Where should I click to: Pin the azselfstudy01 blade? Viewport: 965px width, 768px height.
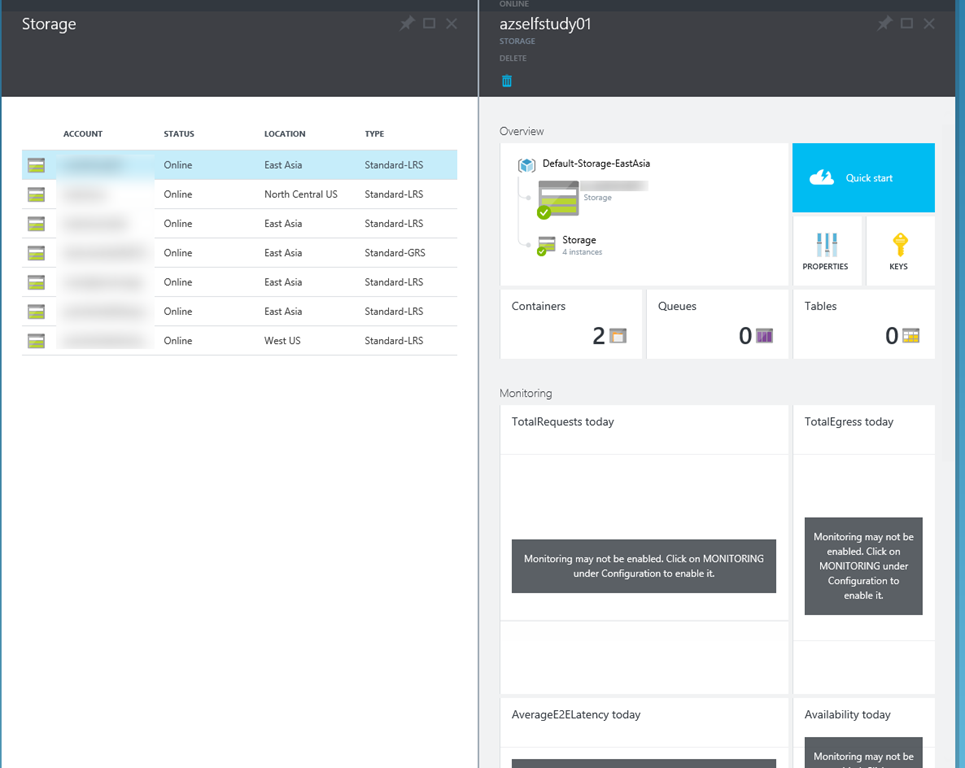884,23
